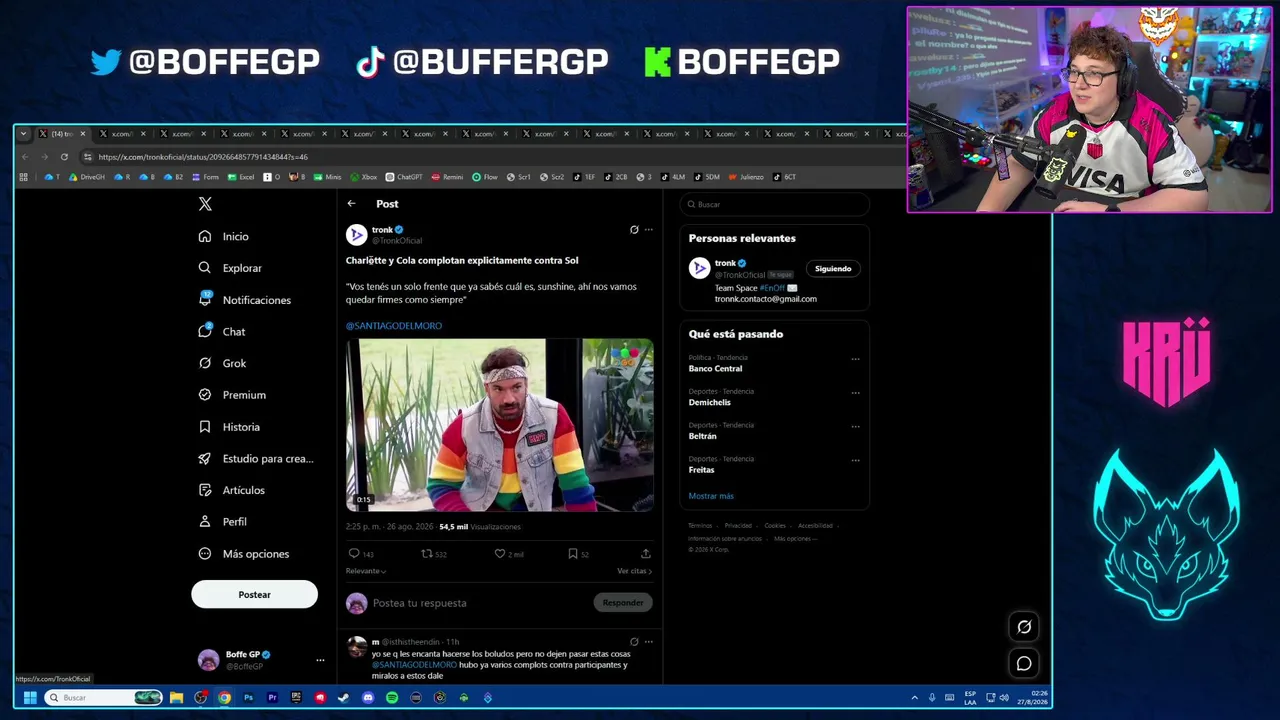The width and height of the screenshot is (1280, 720).
Task: Open the Relevante sort dropdown
Action: [366, 571]
